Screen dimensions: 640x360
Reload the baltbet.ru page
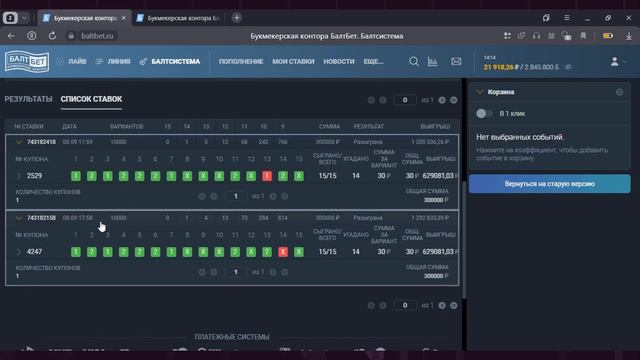coord(52,36)
